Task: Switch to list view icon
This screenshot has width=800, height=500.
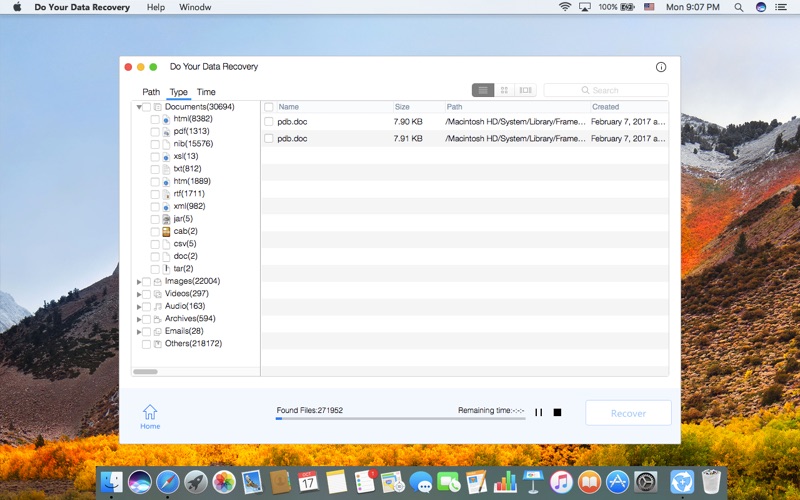Action: (x=483, y=90)
